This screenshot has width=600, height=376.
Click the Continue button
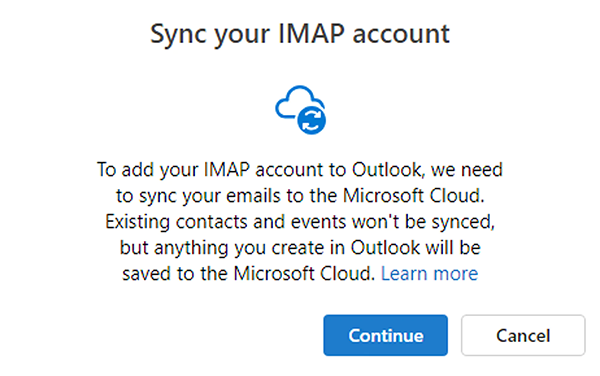385,335
